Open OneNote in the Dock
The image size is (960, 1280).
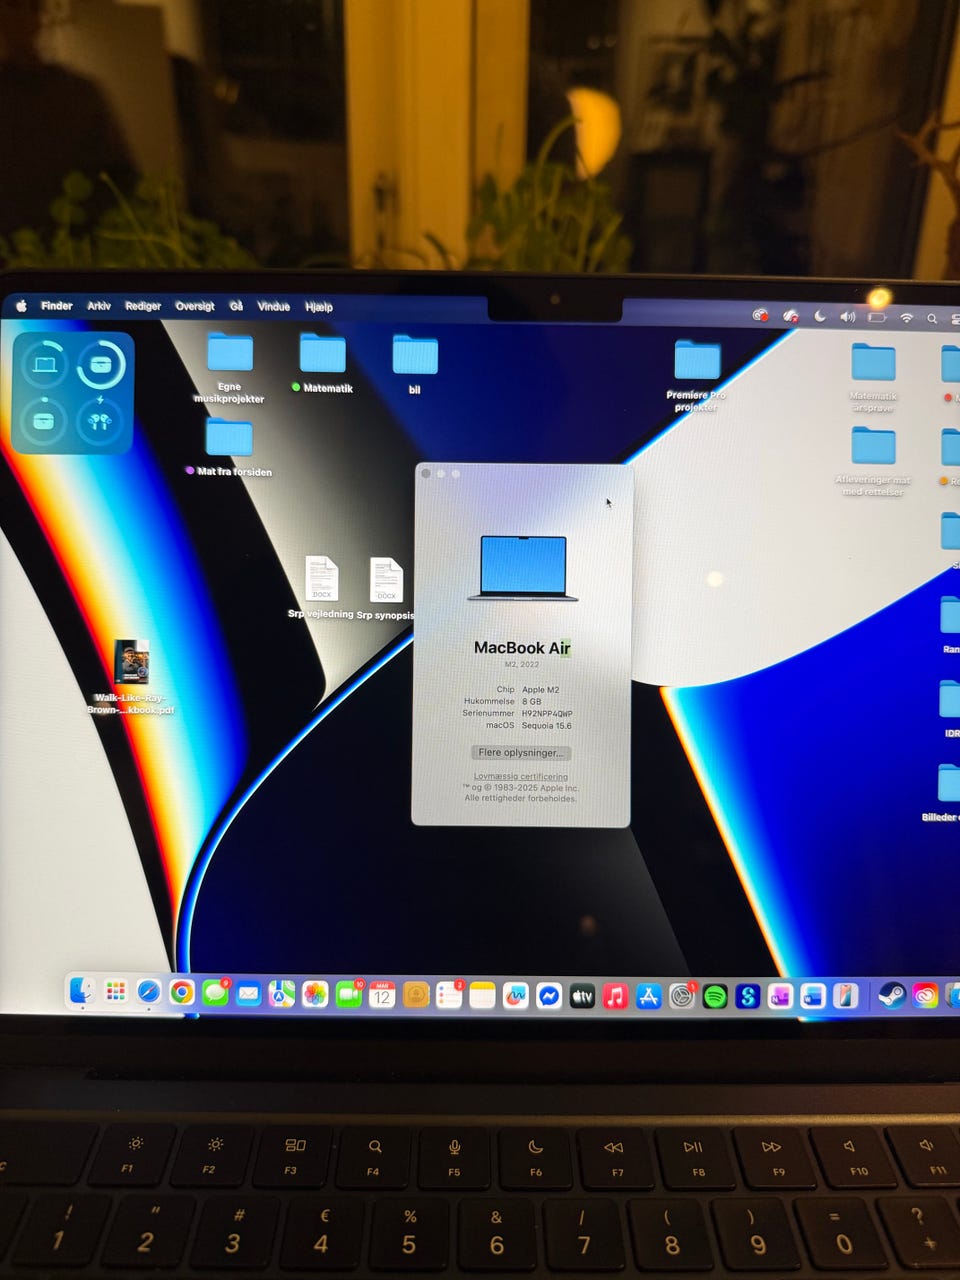[780, 997]
